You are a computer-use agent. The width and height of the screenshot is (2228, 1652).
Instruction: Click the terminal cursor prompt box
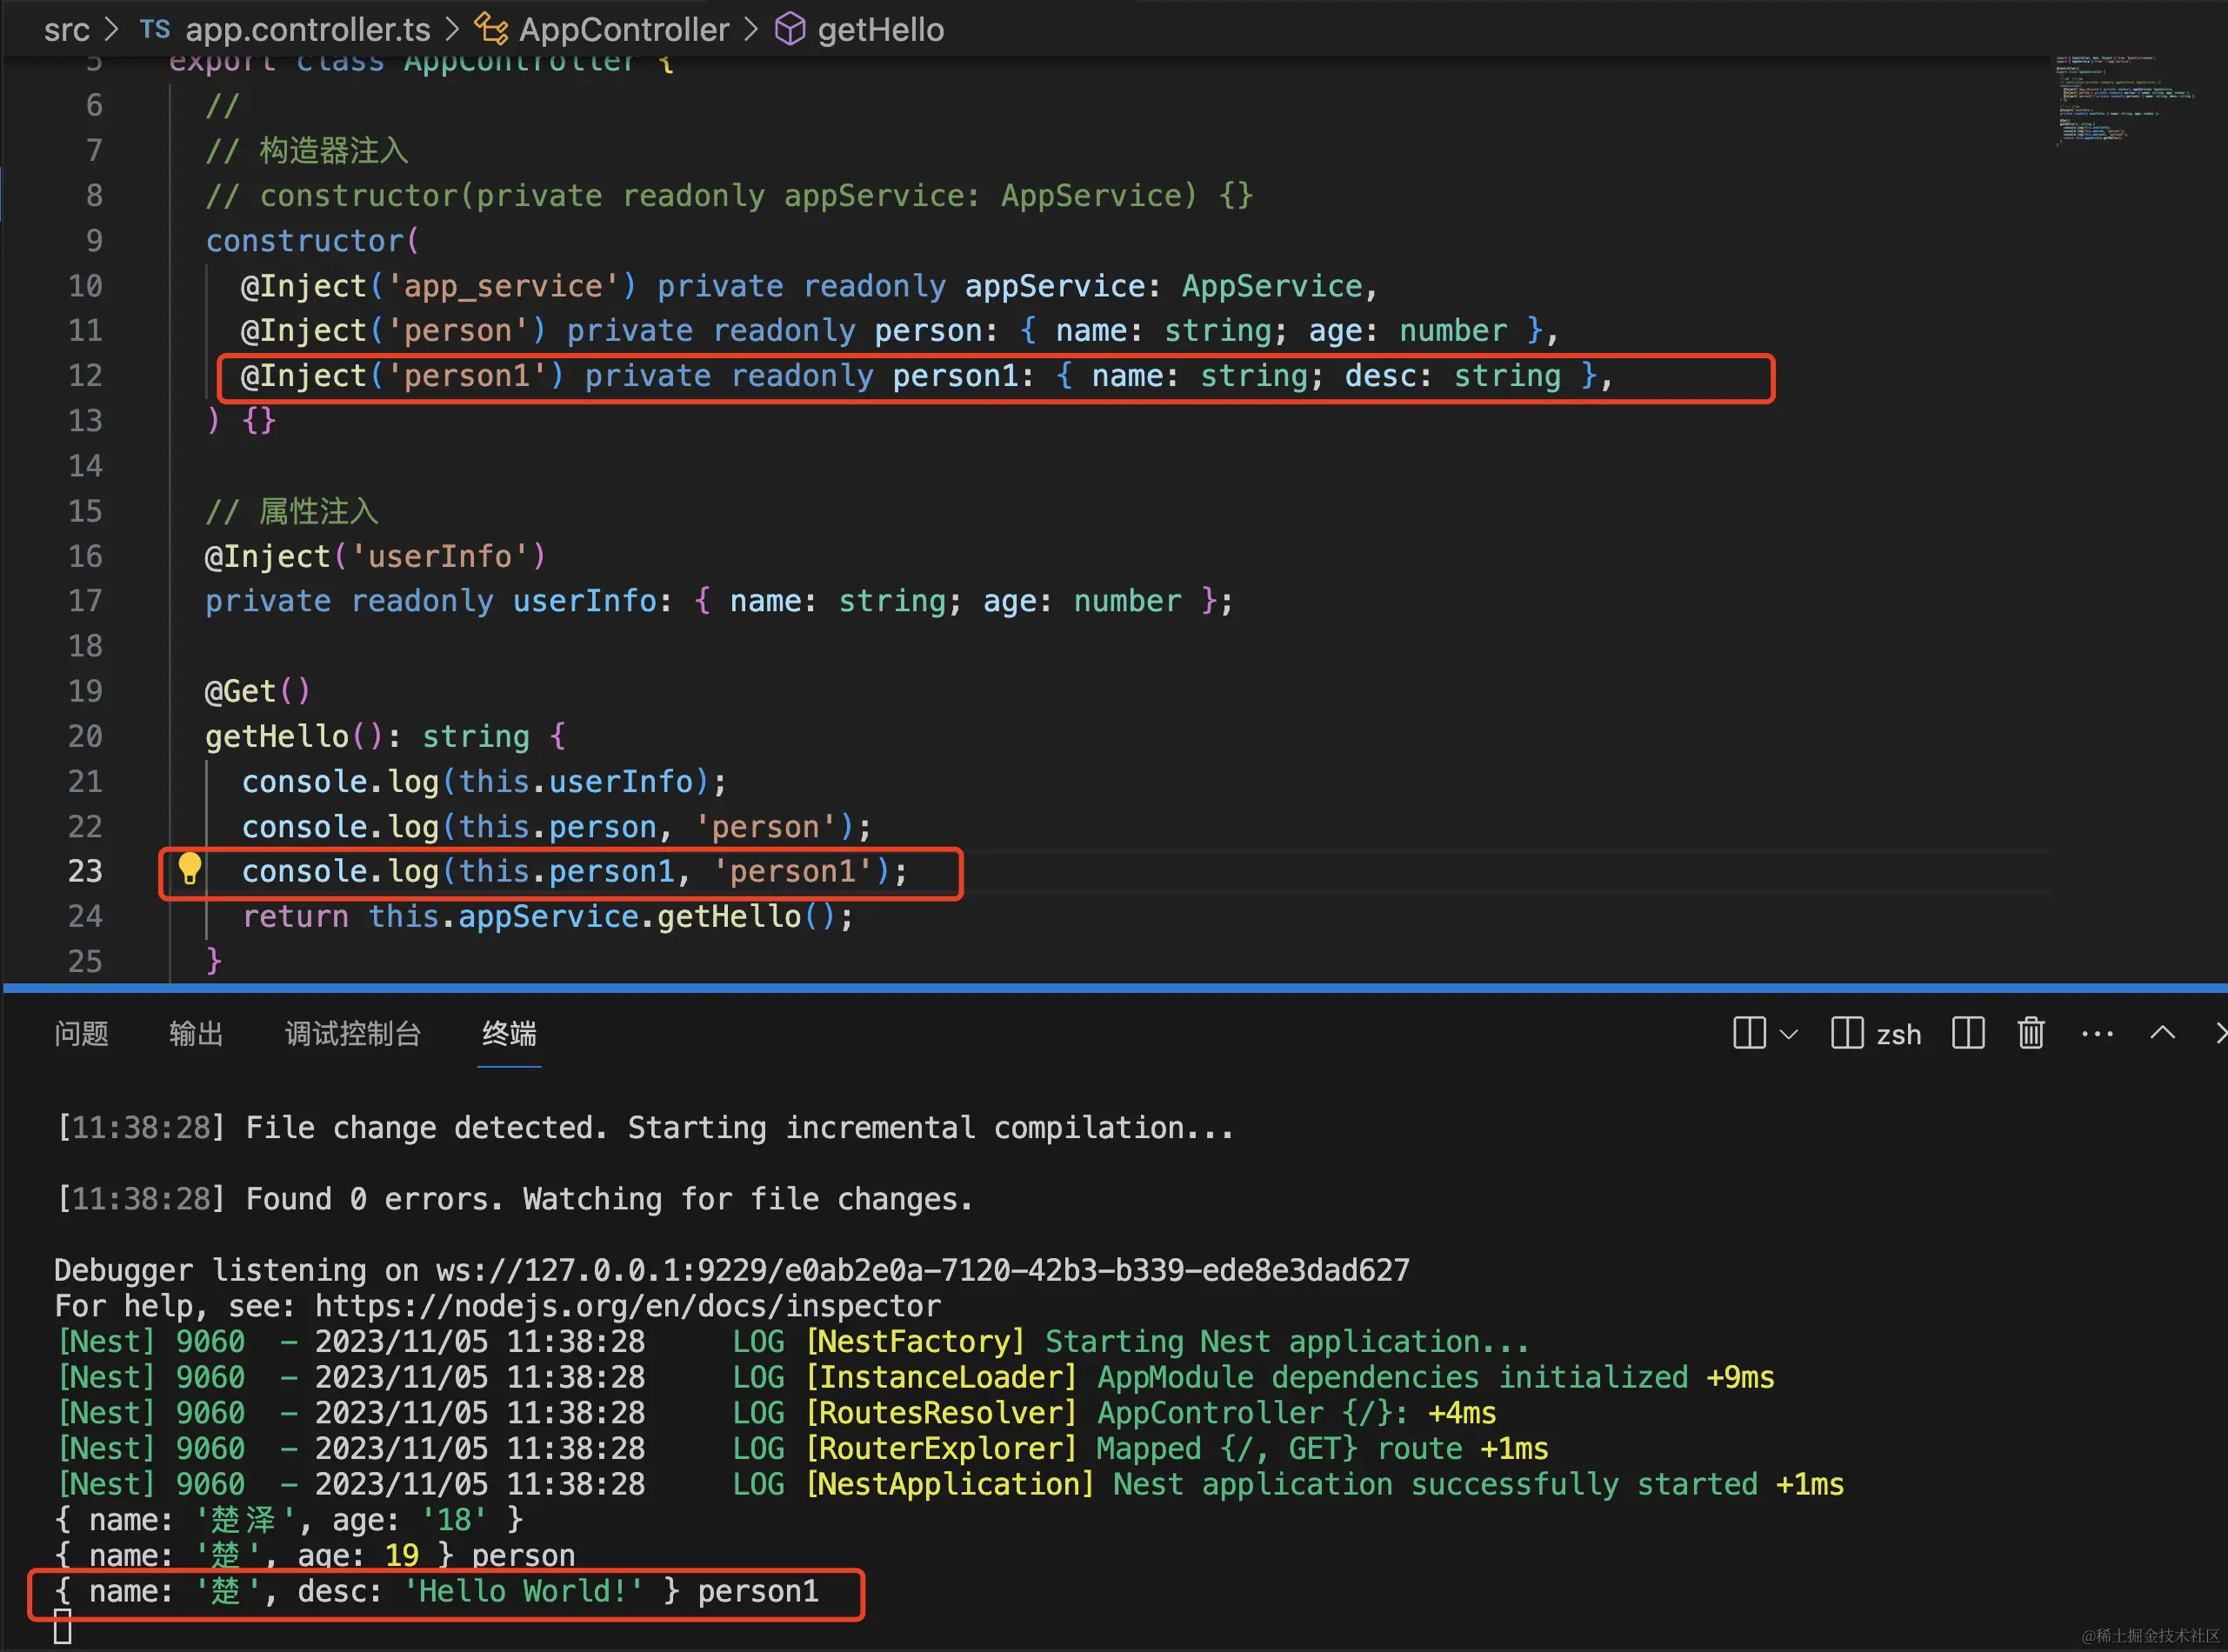(x=63, y=1627)
